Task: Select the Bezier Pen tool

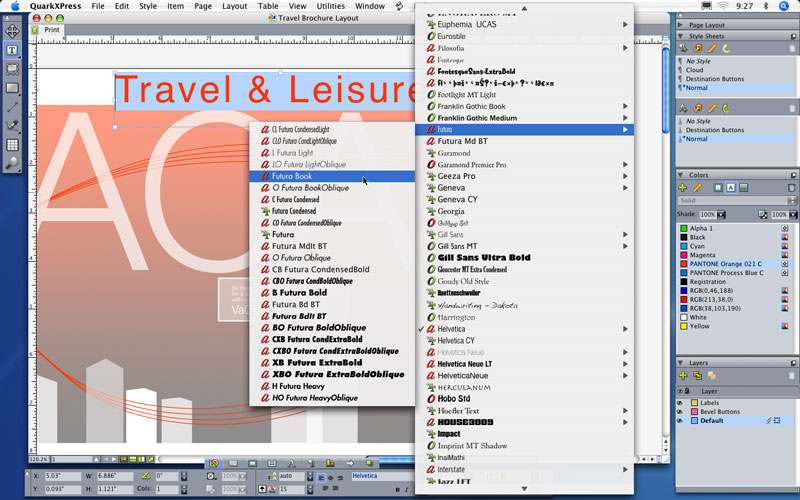Action: 12,126
